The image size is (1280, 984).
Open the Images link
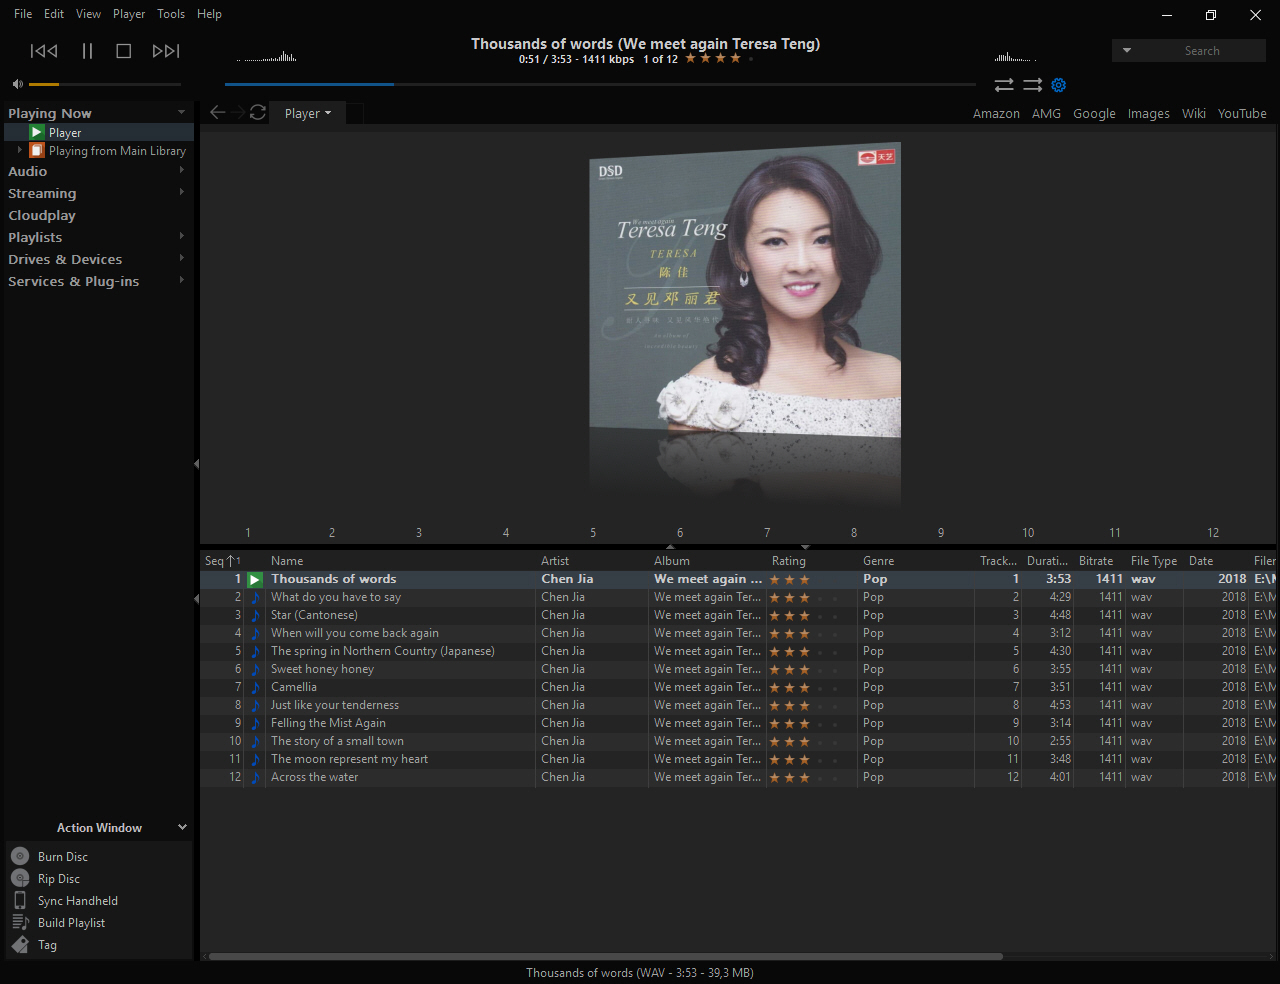[x=1148, y=114]
